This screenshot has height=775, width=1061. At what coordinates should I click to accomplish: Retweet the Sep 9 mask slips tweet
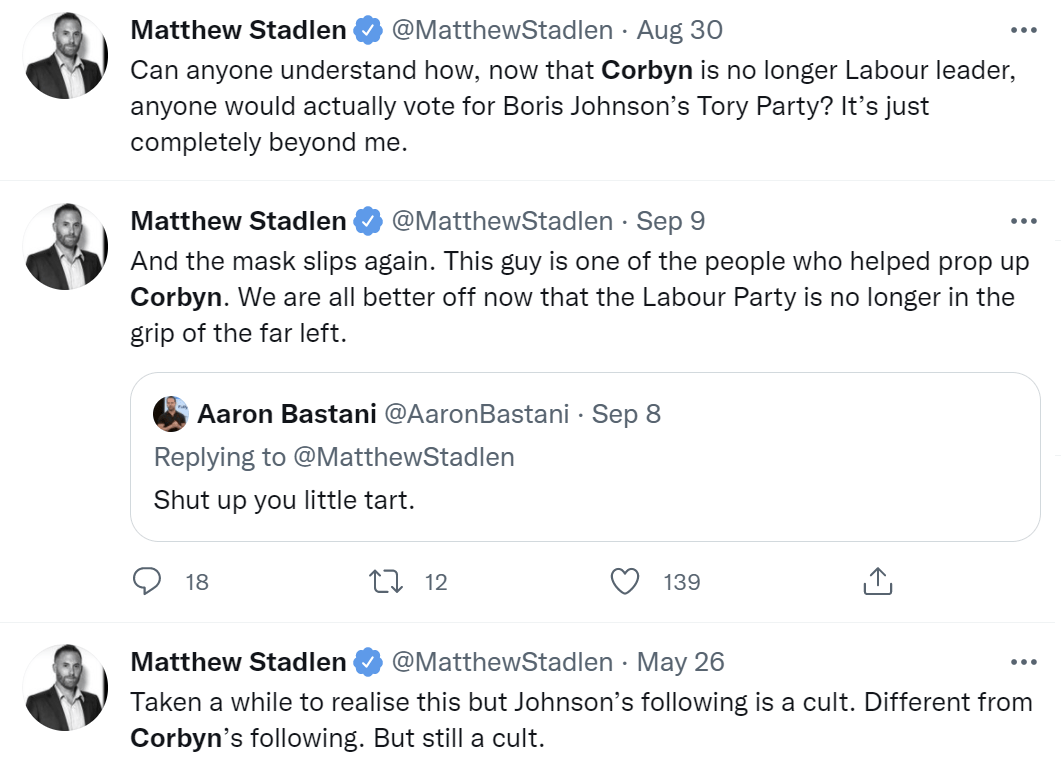point(386,581)
